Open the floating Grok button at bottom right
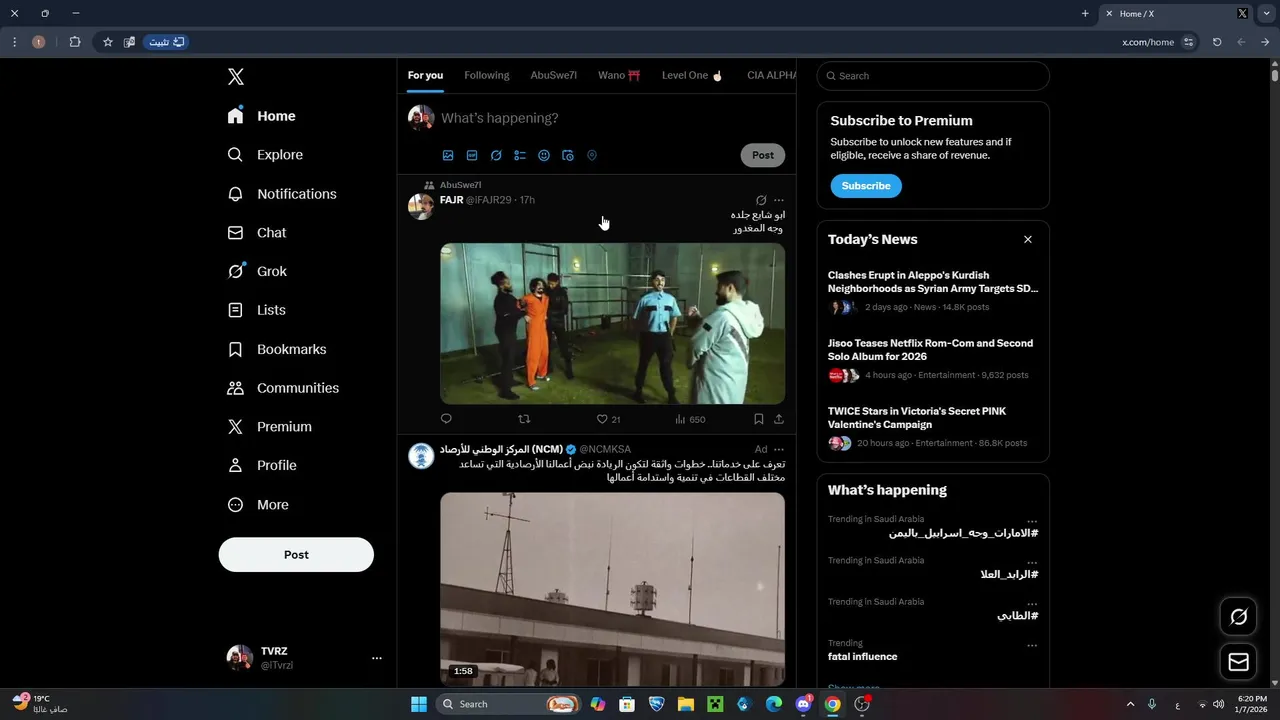The image size is (1280, 720). [x=1238, y=617]
